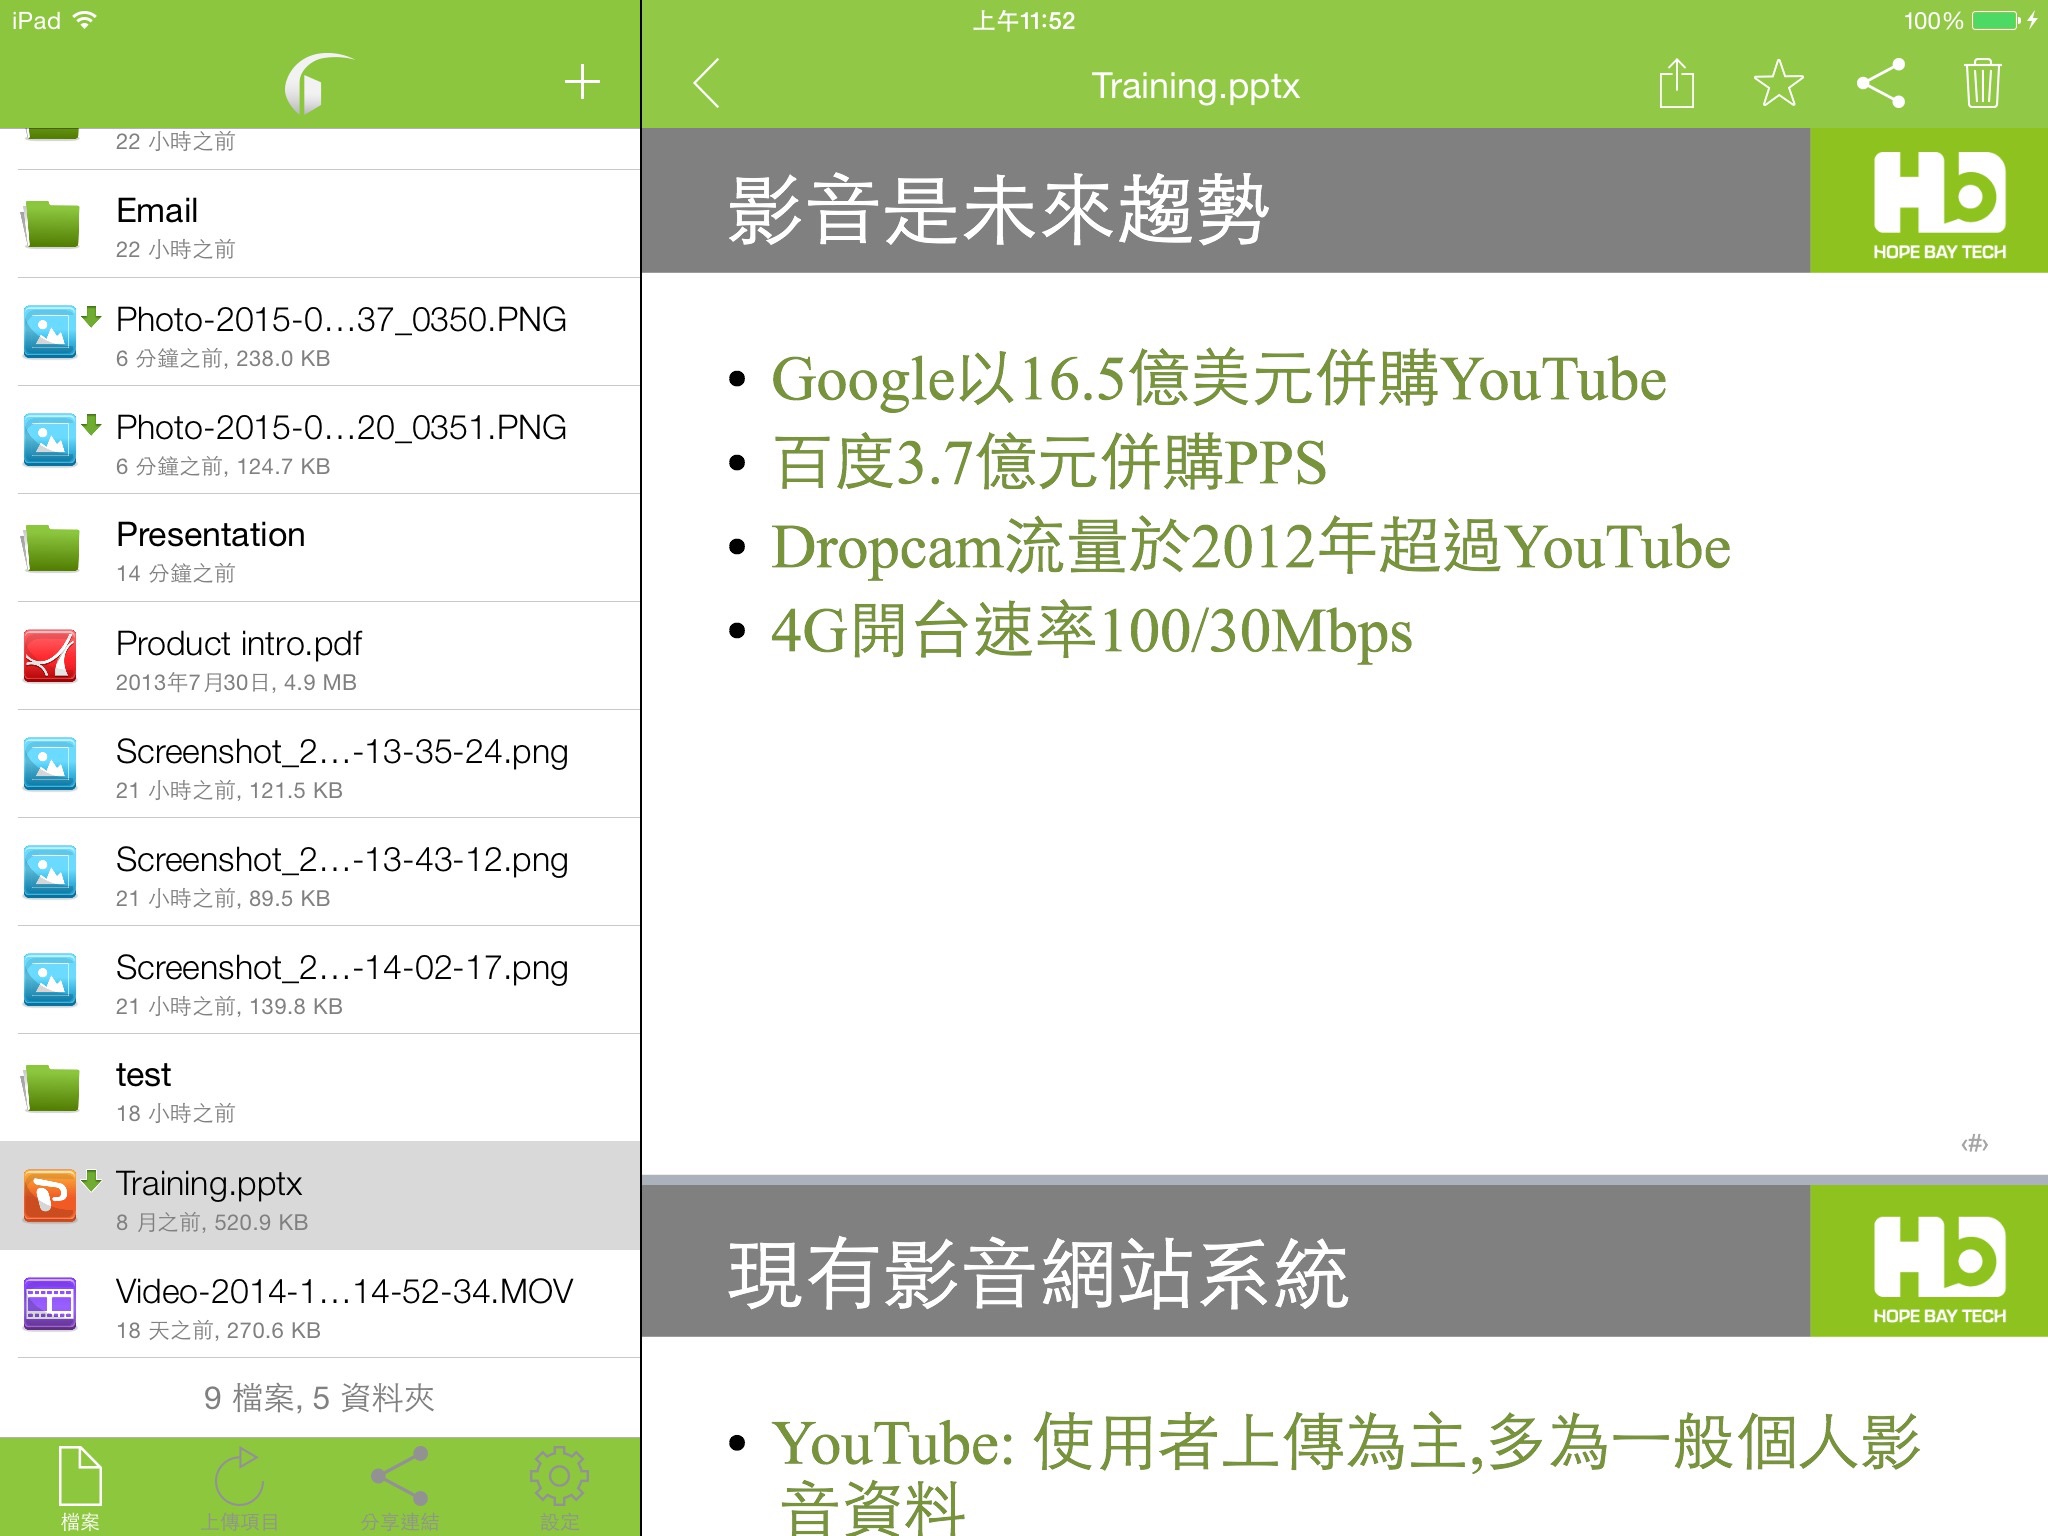Tap the plus add button

582,82
